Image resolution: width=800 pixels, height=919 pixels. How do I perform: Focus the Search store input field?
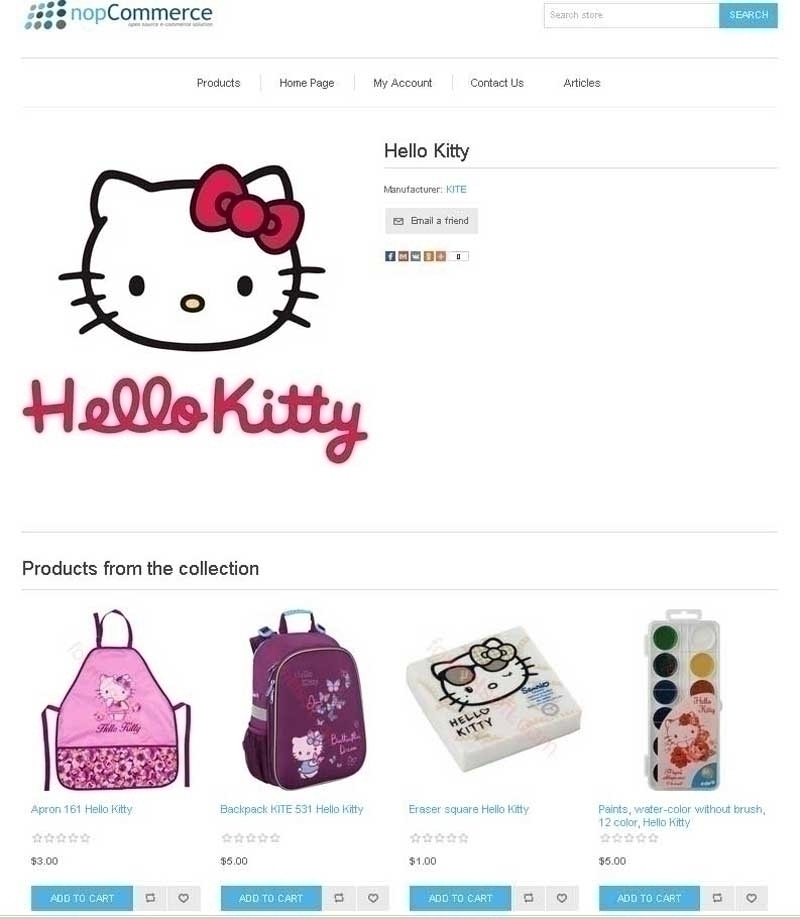[631, 15]
